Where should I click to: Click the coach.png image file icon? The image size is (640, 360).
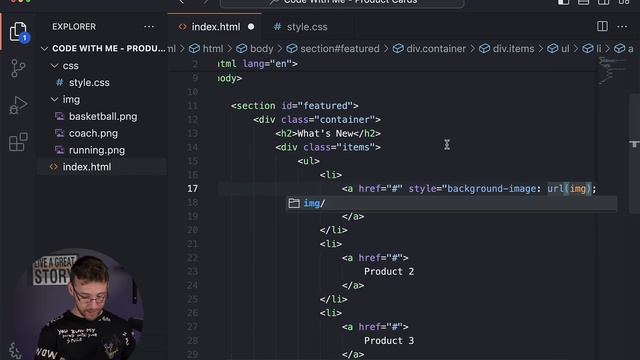click(x=60, y=133)
